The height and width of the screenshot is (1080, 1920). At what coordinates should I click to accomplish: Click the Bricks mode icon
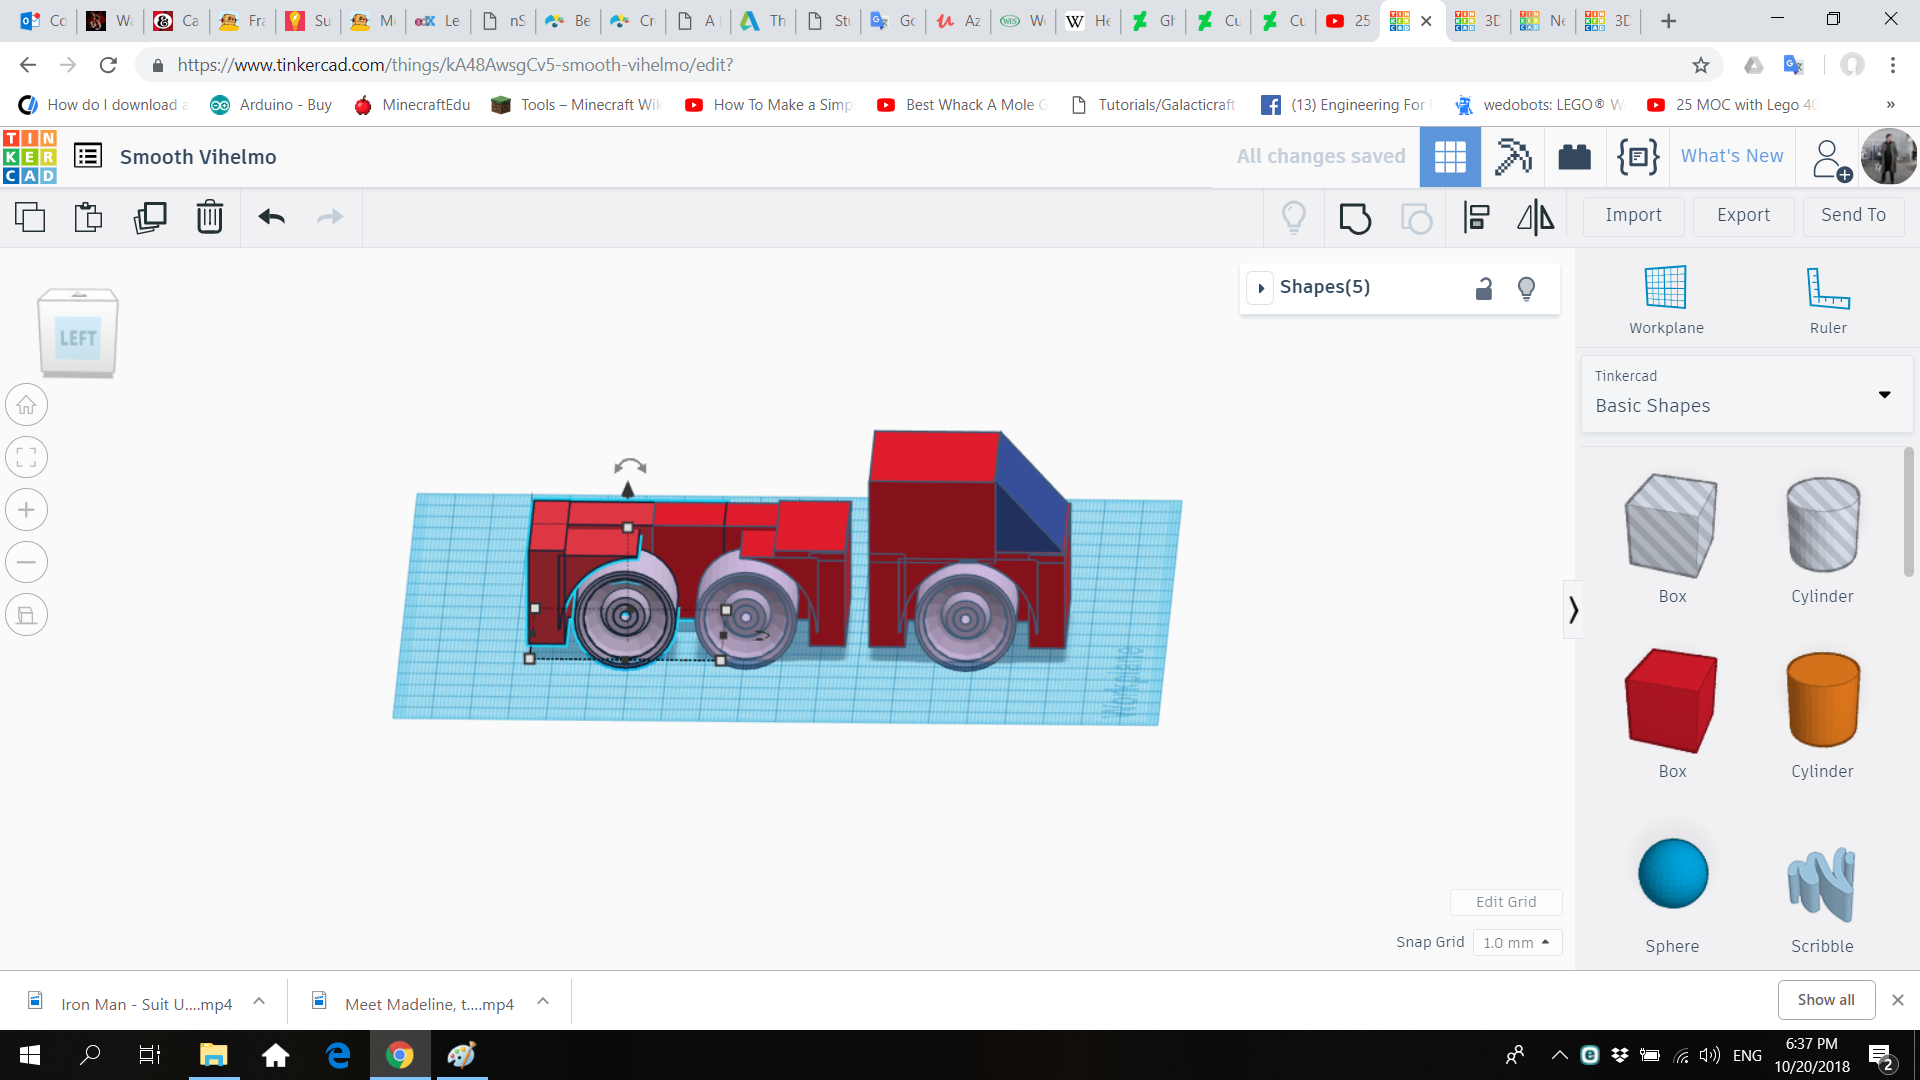1574,157
